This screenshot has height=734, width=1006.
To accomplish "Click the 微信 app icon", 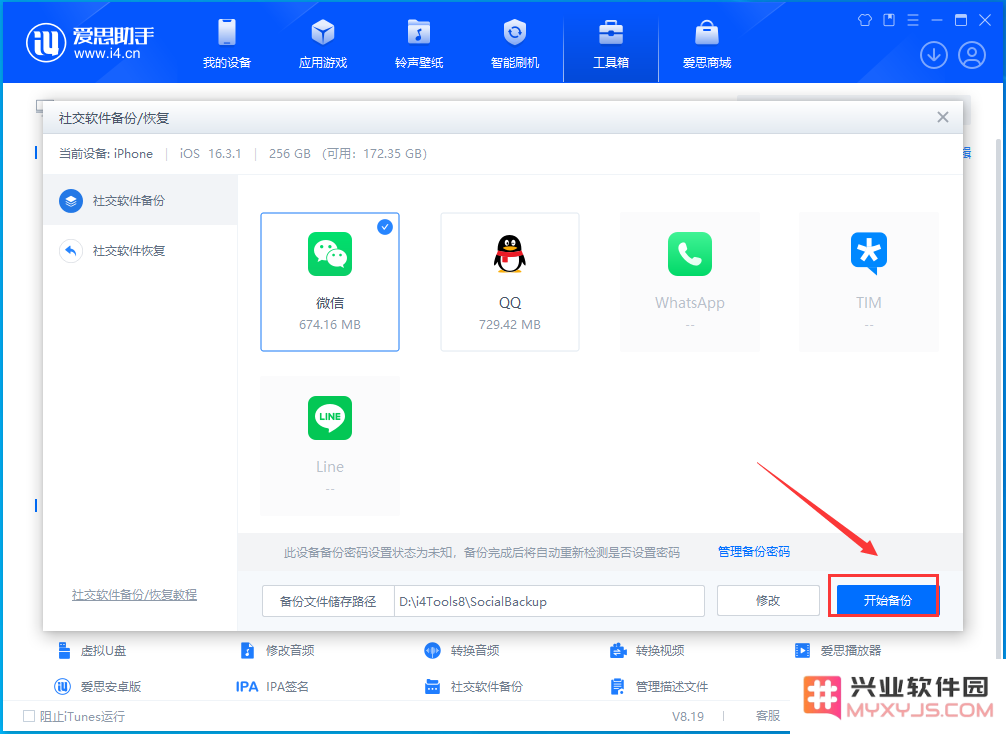I will pyautogui.click(x=330, y=253).
